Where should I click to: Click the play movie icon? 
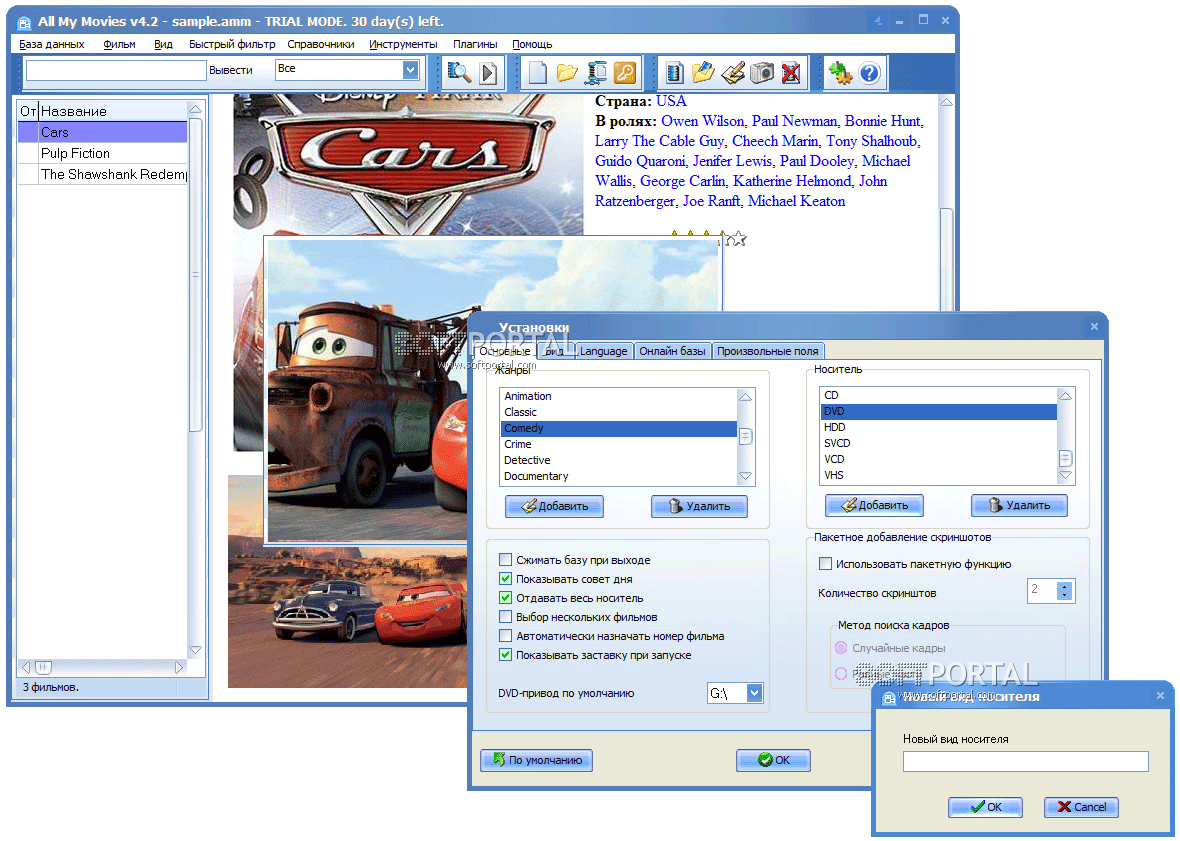pos(488,73)
